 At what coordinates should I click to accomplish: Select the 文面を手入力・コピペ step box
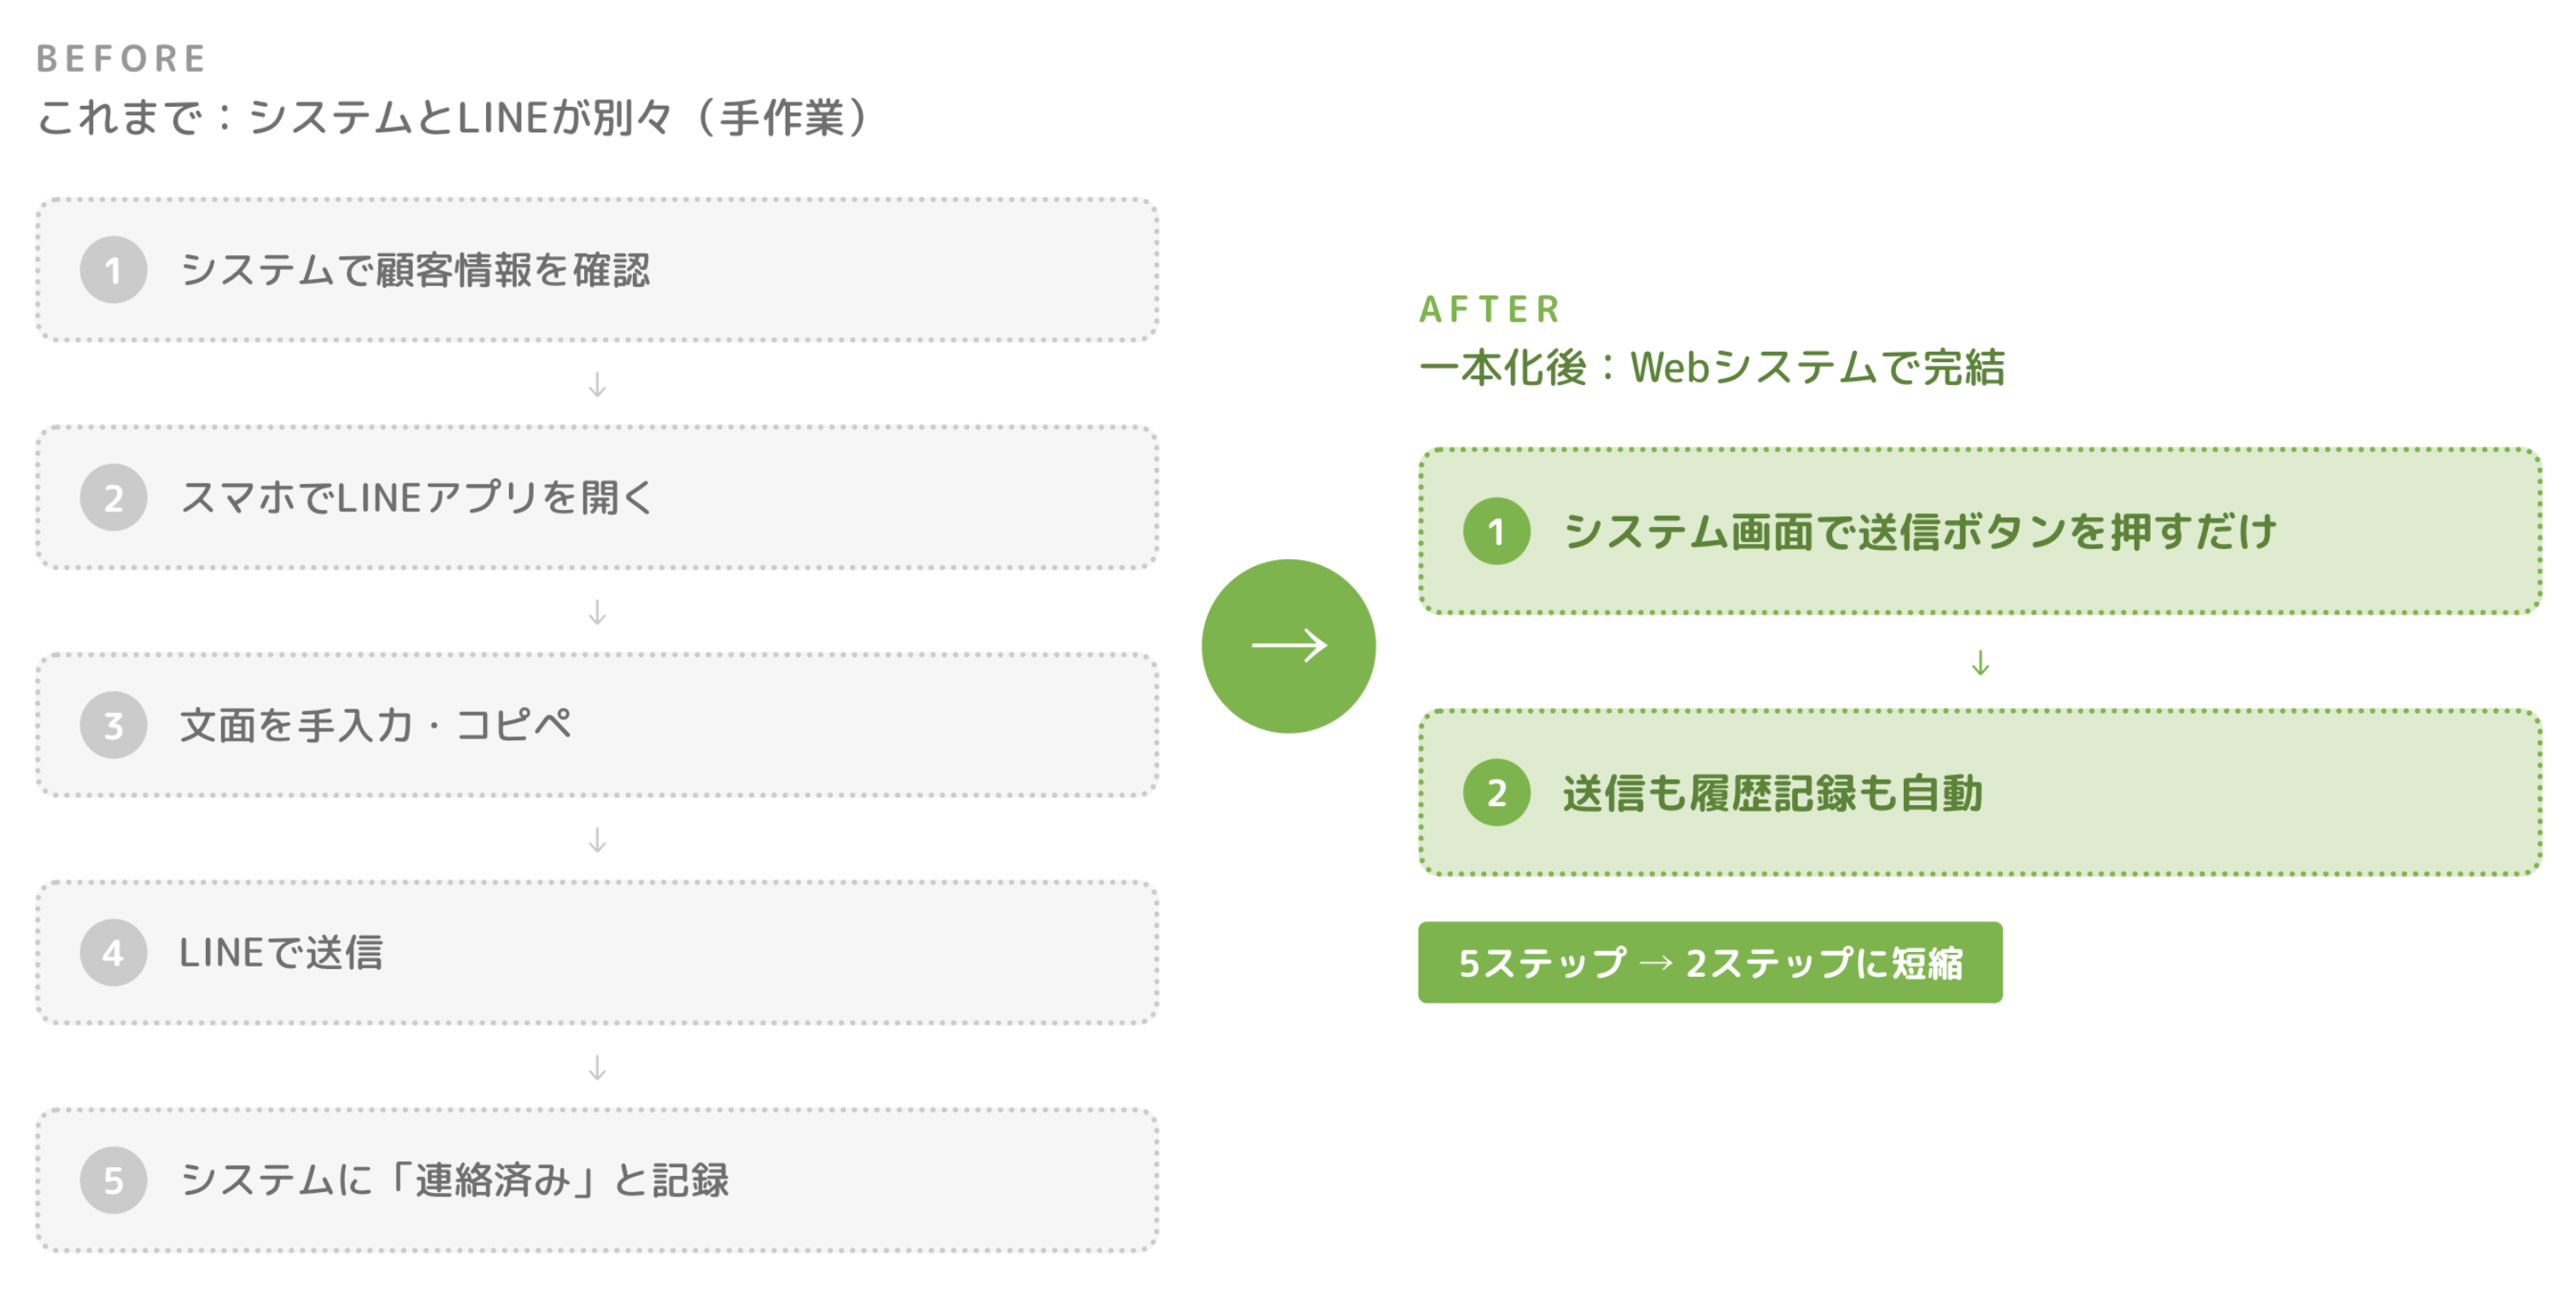(x=597, y=725)
